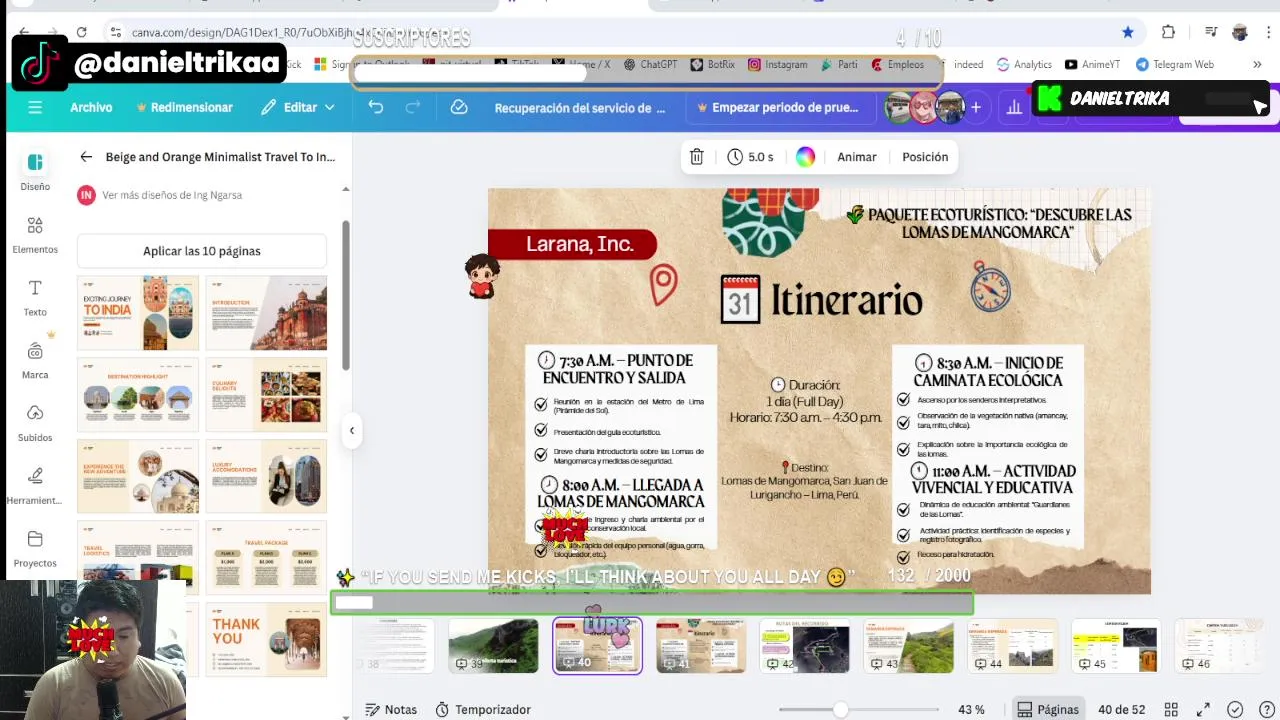The height and width of the screenshot is (720, 1280).
Task: Open the Marca sidebar panel
Action: tap(35, 360)
